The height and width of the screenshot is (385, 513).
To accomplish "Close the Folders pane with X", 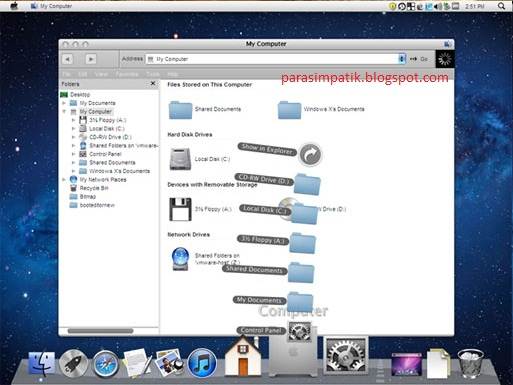I will (153, 83).
